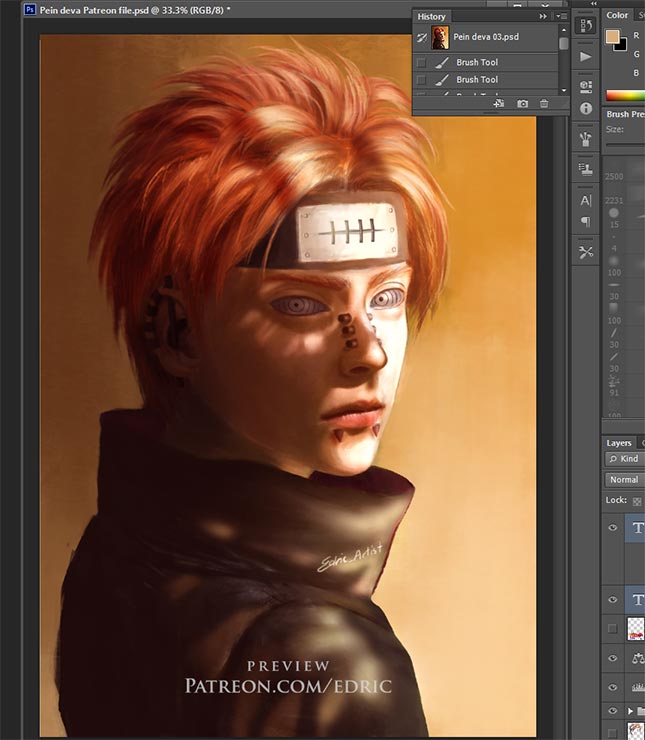
Task: Open the Tool Presets wrench icon
Action: click(586, 253)
